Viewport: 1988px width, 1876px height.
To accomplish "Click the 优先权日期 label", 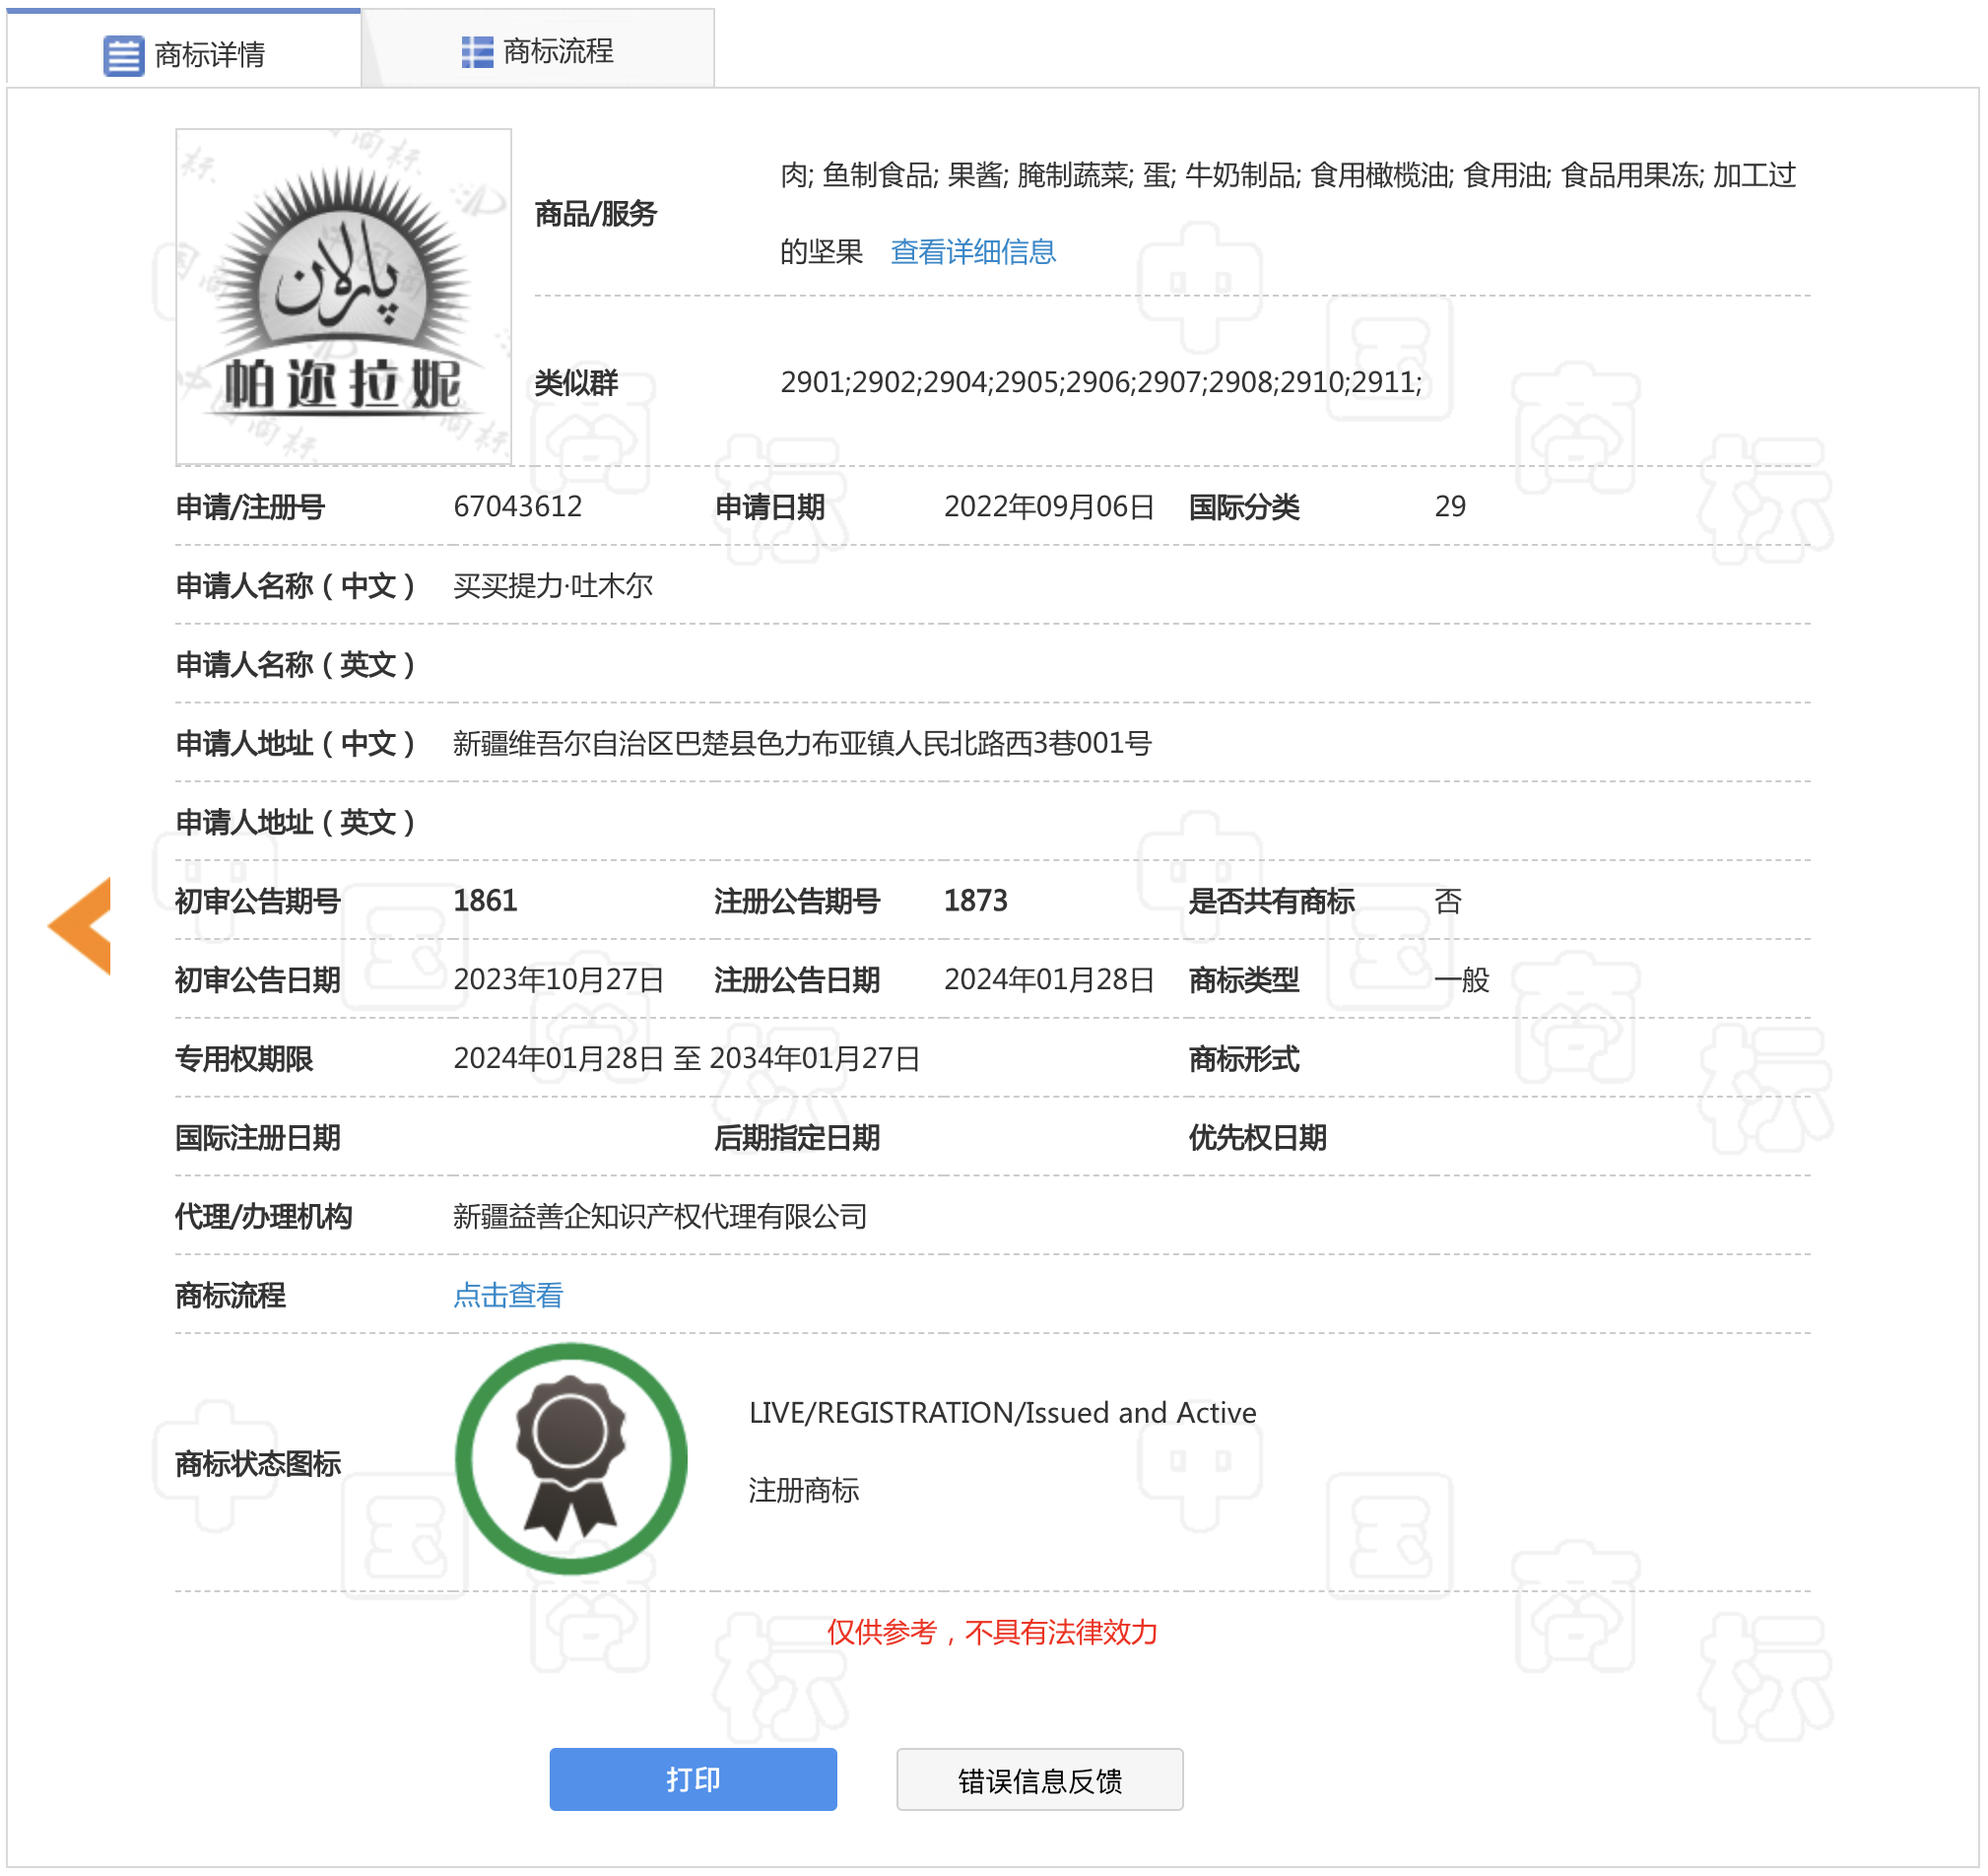I will [1258, 1138].
